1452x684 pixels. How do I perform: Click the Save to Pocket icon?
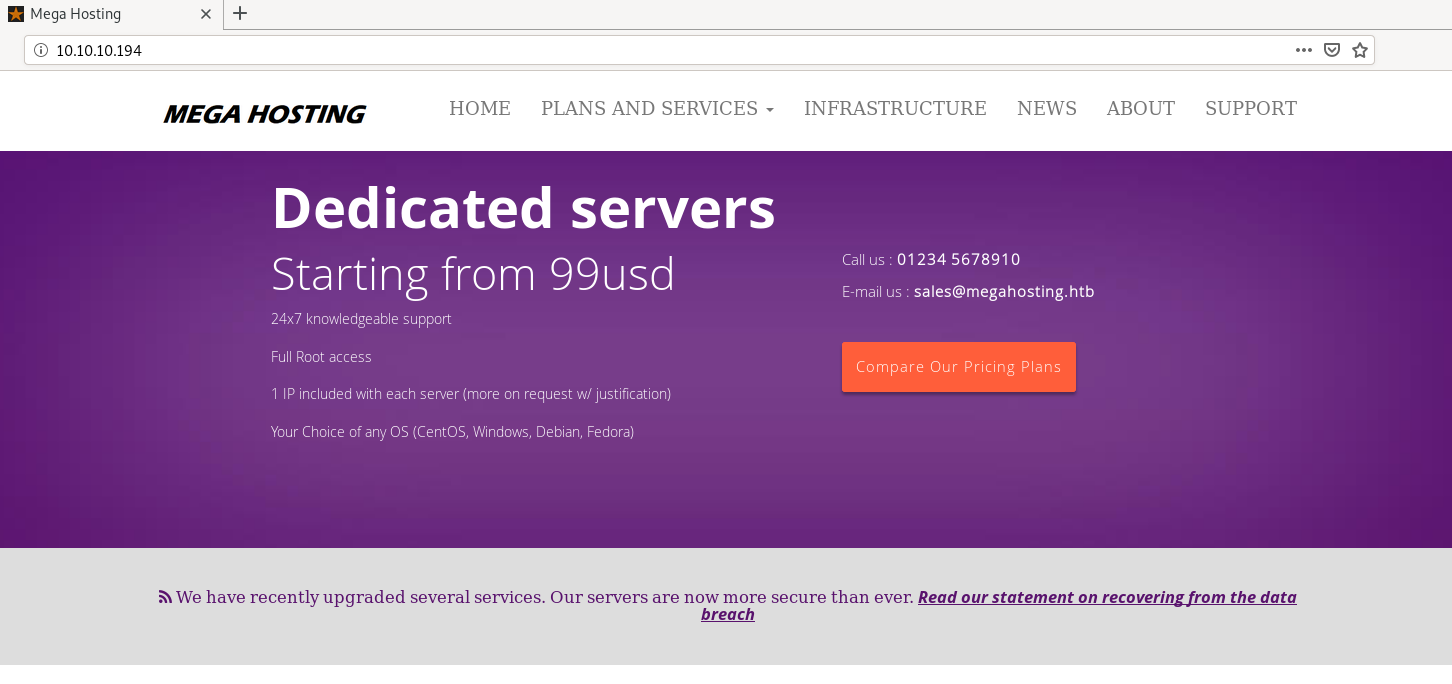click(1331, 50)
